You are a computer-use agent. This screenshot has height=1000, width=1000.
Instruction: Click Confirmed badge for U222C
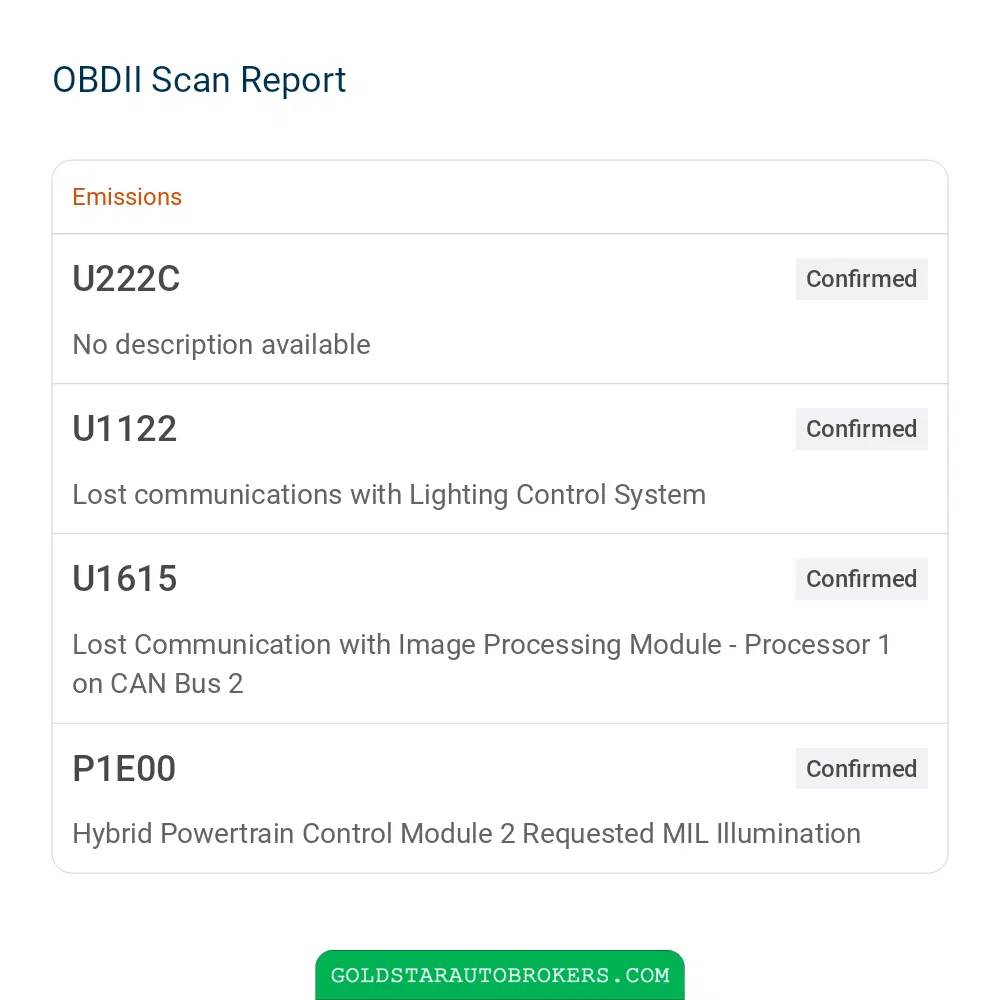pos(861,279)
